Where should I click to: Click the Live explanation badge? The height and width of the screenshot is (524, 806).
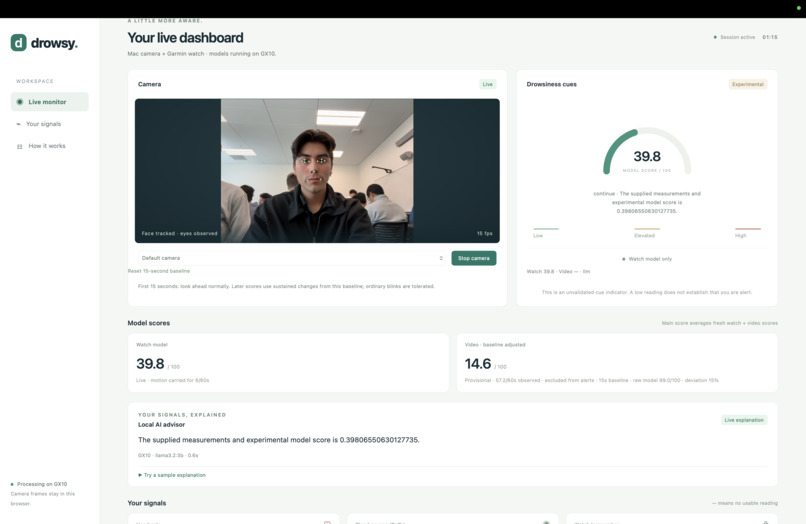point(744,420)
